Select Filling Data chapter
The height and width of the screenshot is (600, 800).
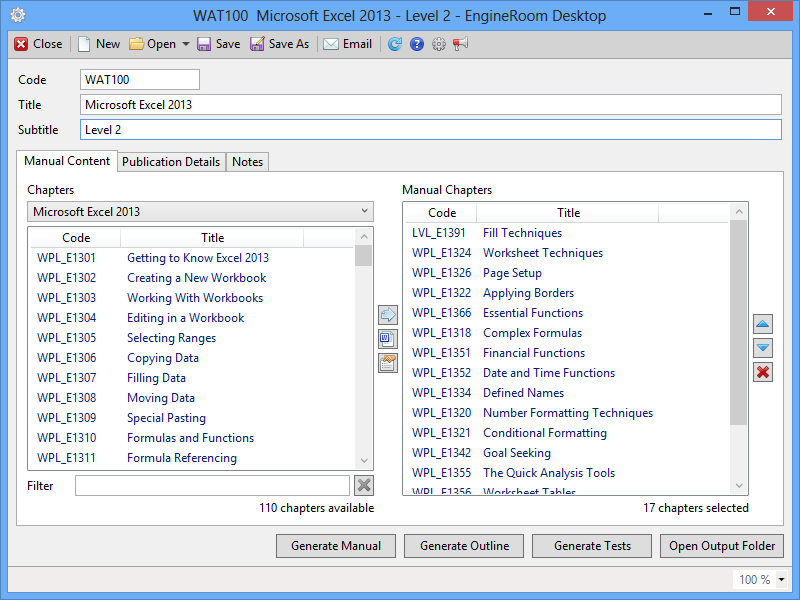(x=192, y=378)
